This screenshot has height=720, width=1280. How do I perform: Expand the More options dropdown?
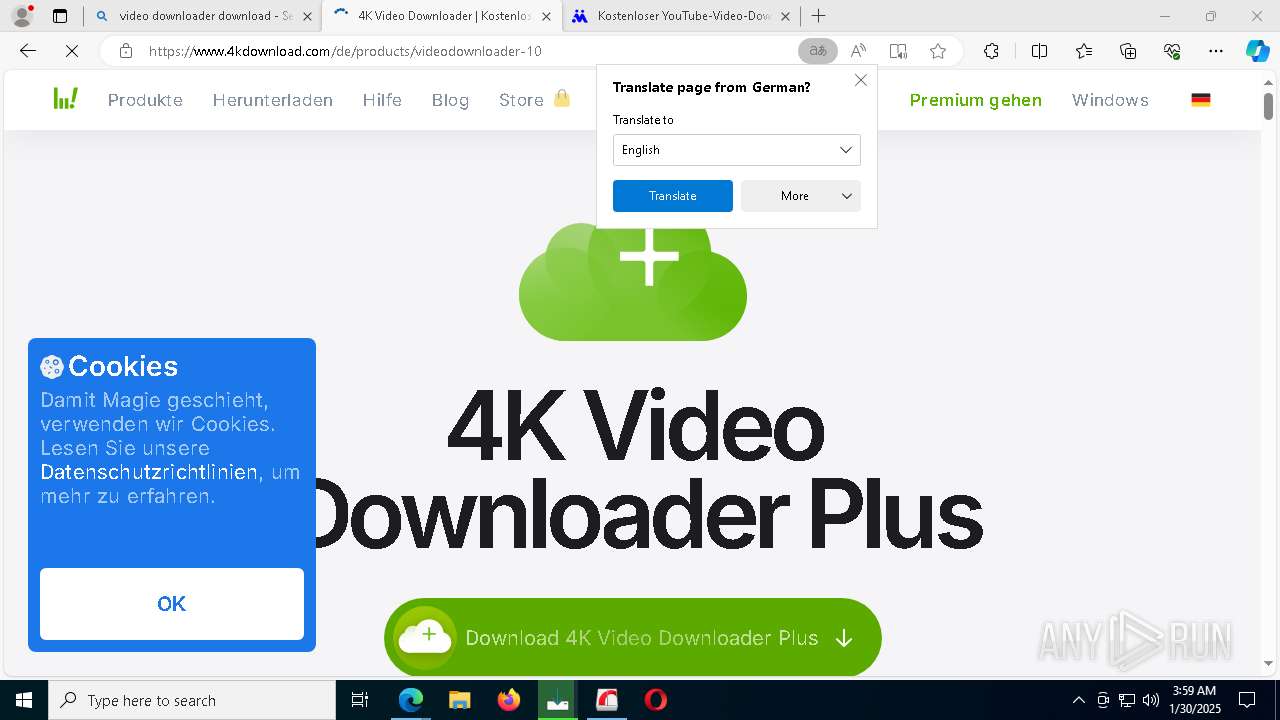pyautogui.click(x=800, y=196)
